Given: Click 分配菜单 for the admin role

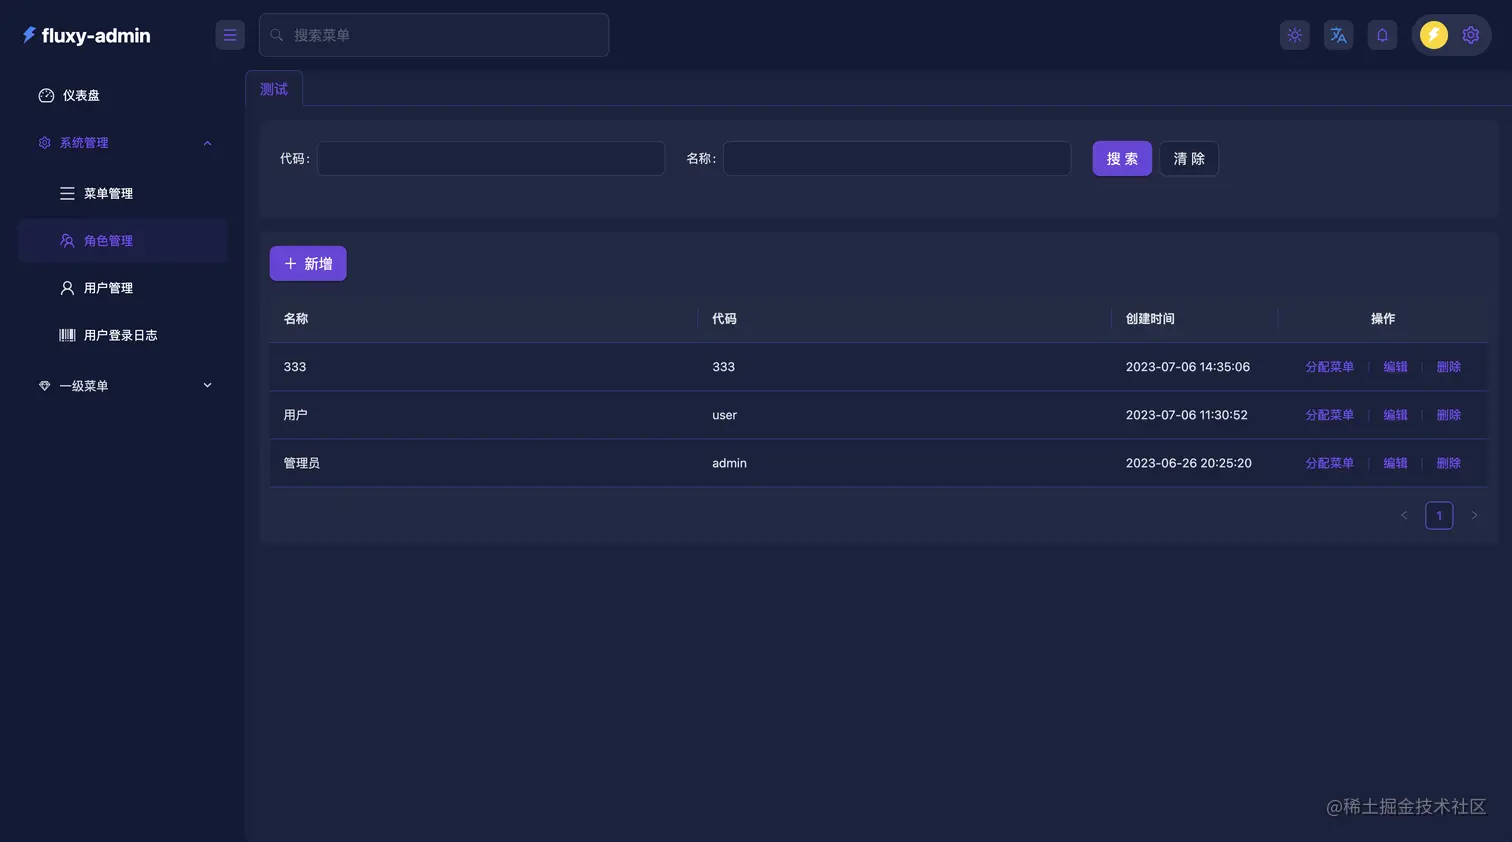Looking at the screenshot, I should coord(1329,463).
